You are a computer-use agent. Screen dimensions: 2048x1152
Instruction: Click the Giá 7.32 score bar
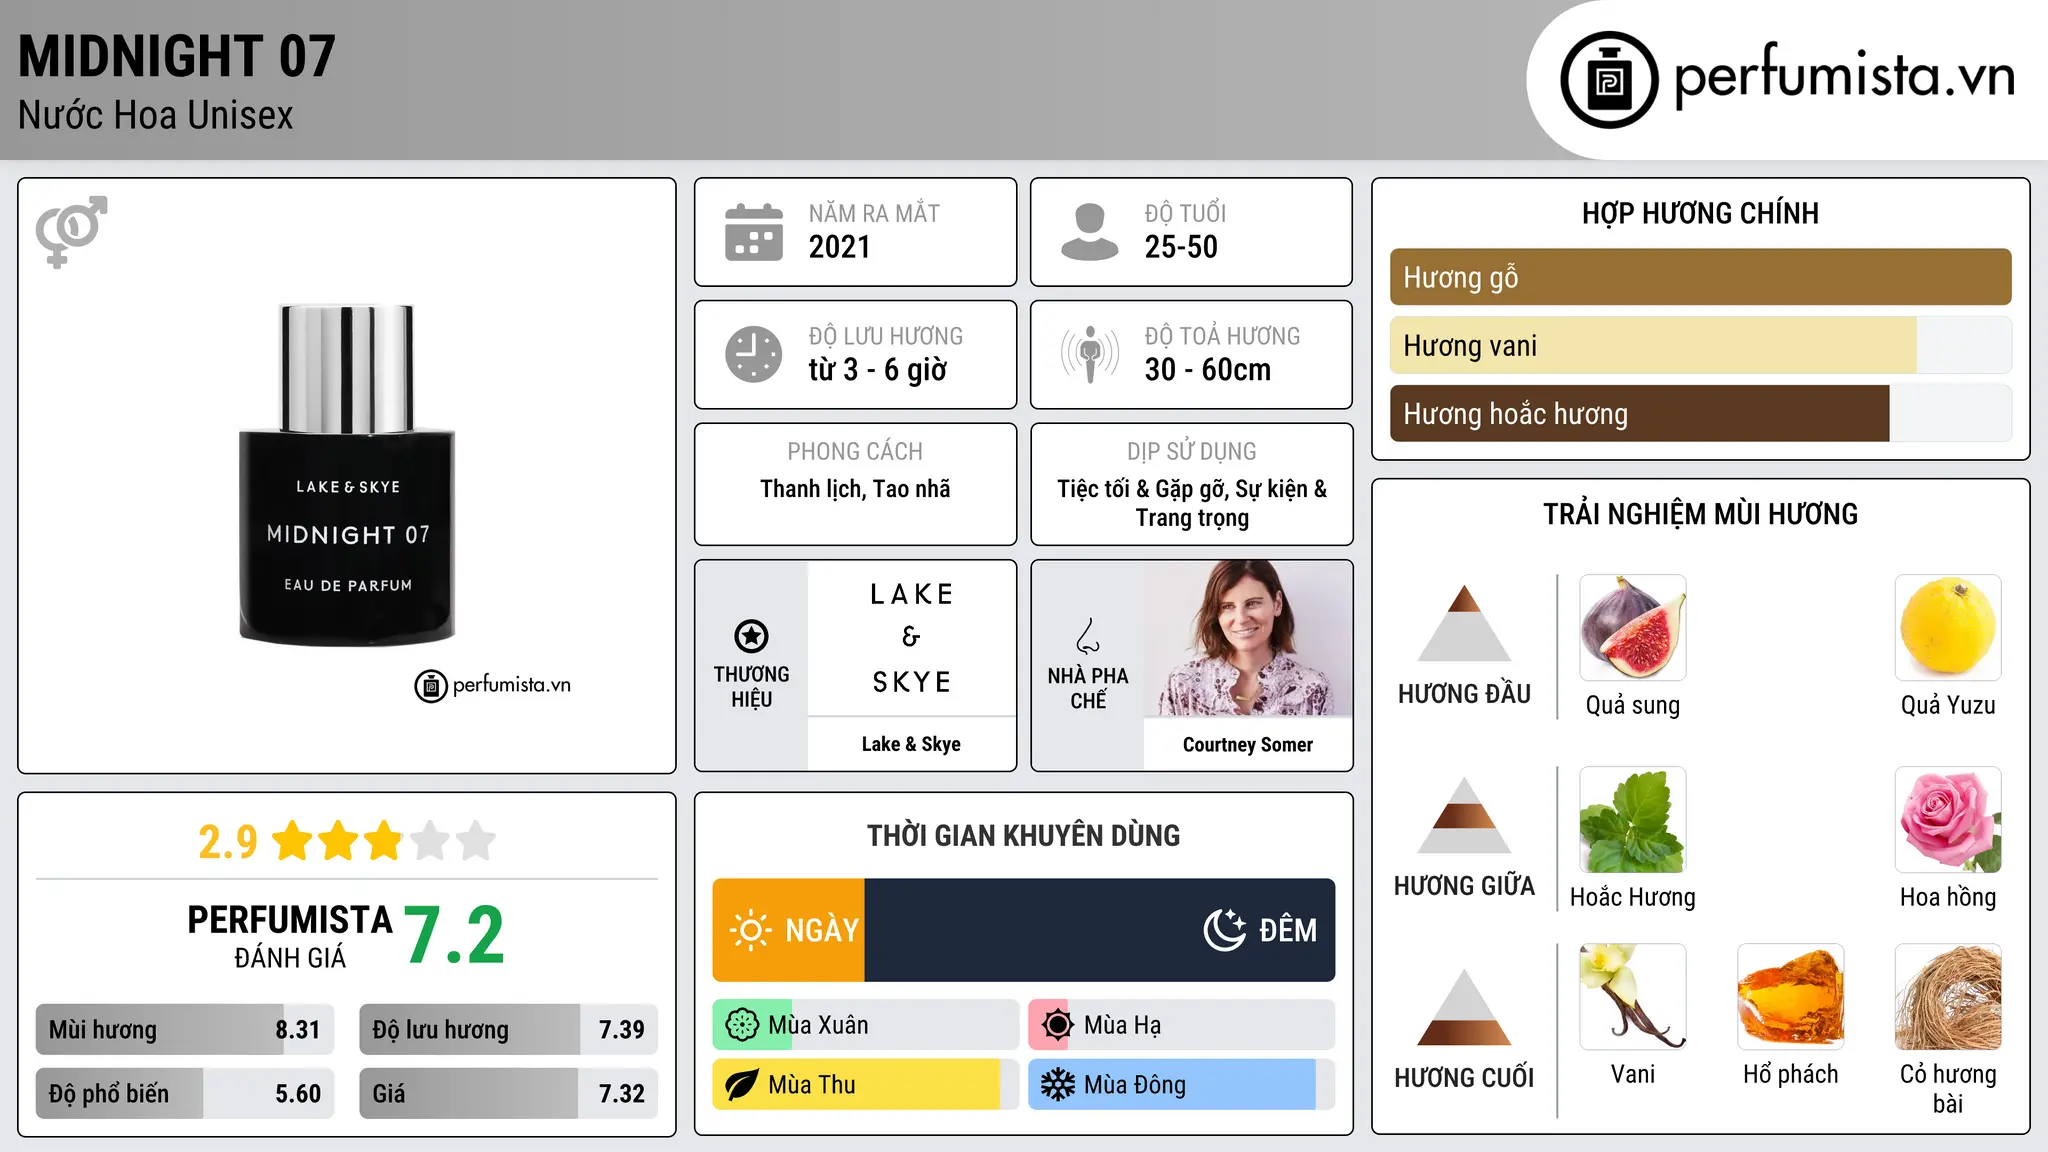tap(508, 1093)
